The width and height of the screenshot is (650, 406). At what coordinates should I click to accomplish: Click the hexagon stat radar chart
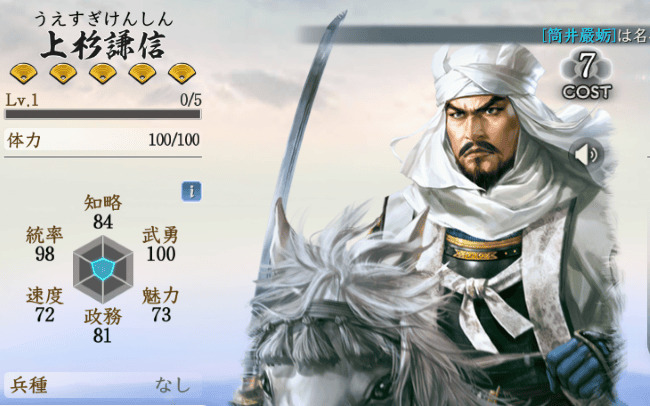pos(103,270)
